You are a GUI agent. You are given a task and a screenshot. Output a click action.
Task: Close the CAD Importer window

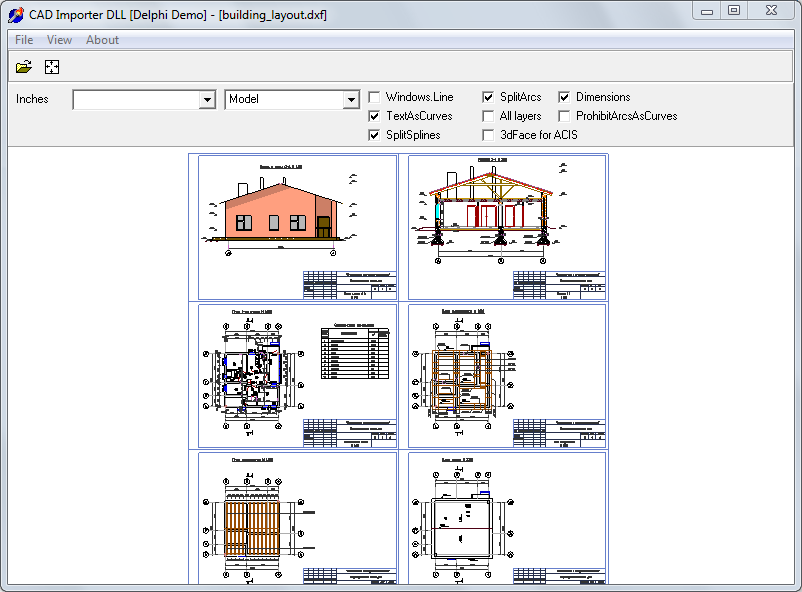[x=772, y=11]
